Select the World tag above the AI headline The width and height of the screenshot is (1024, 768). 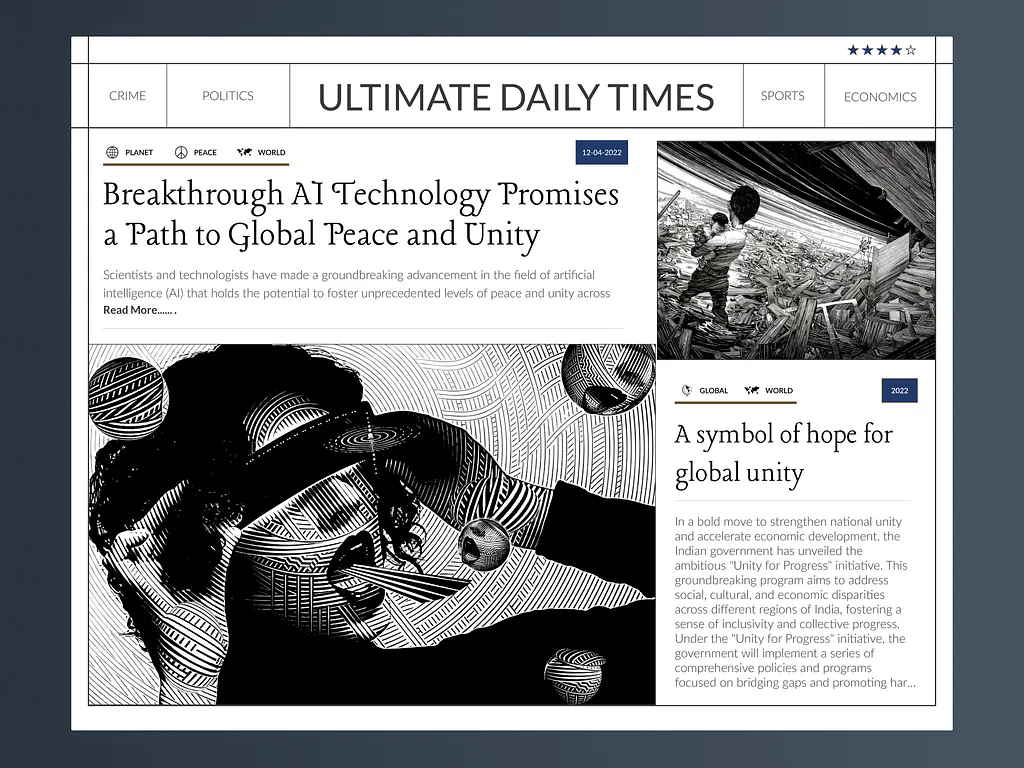272,152
